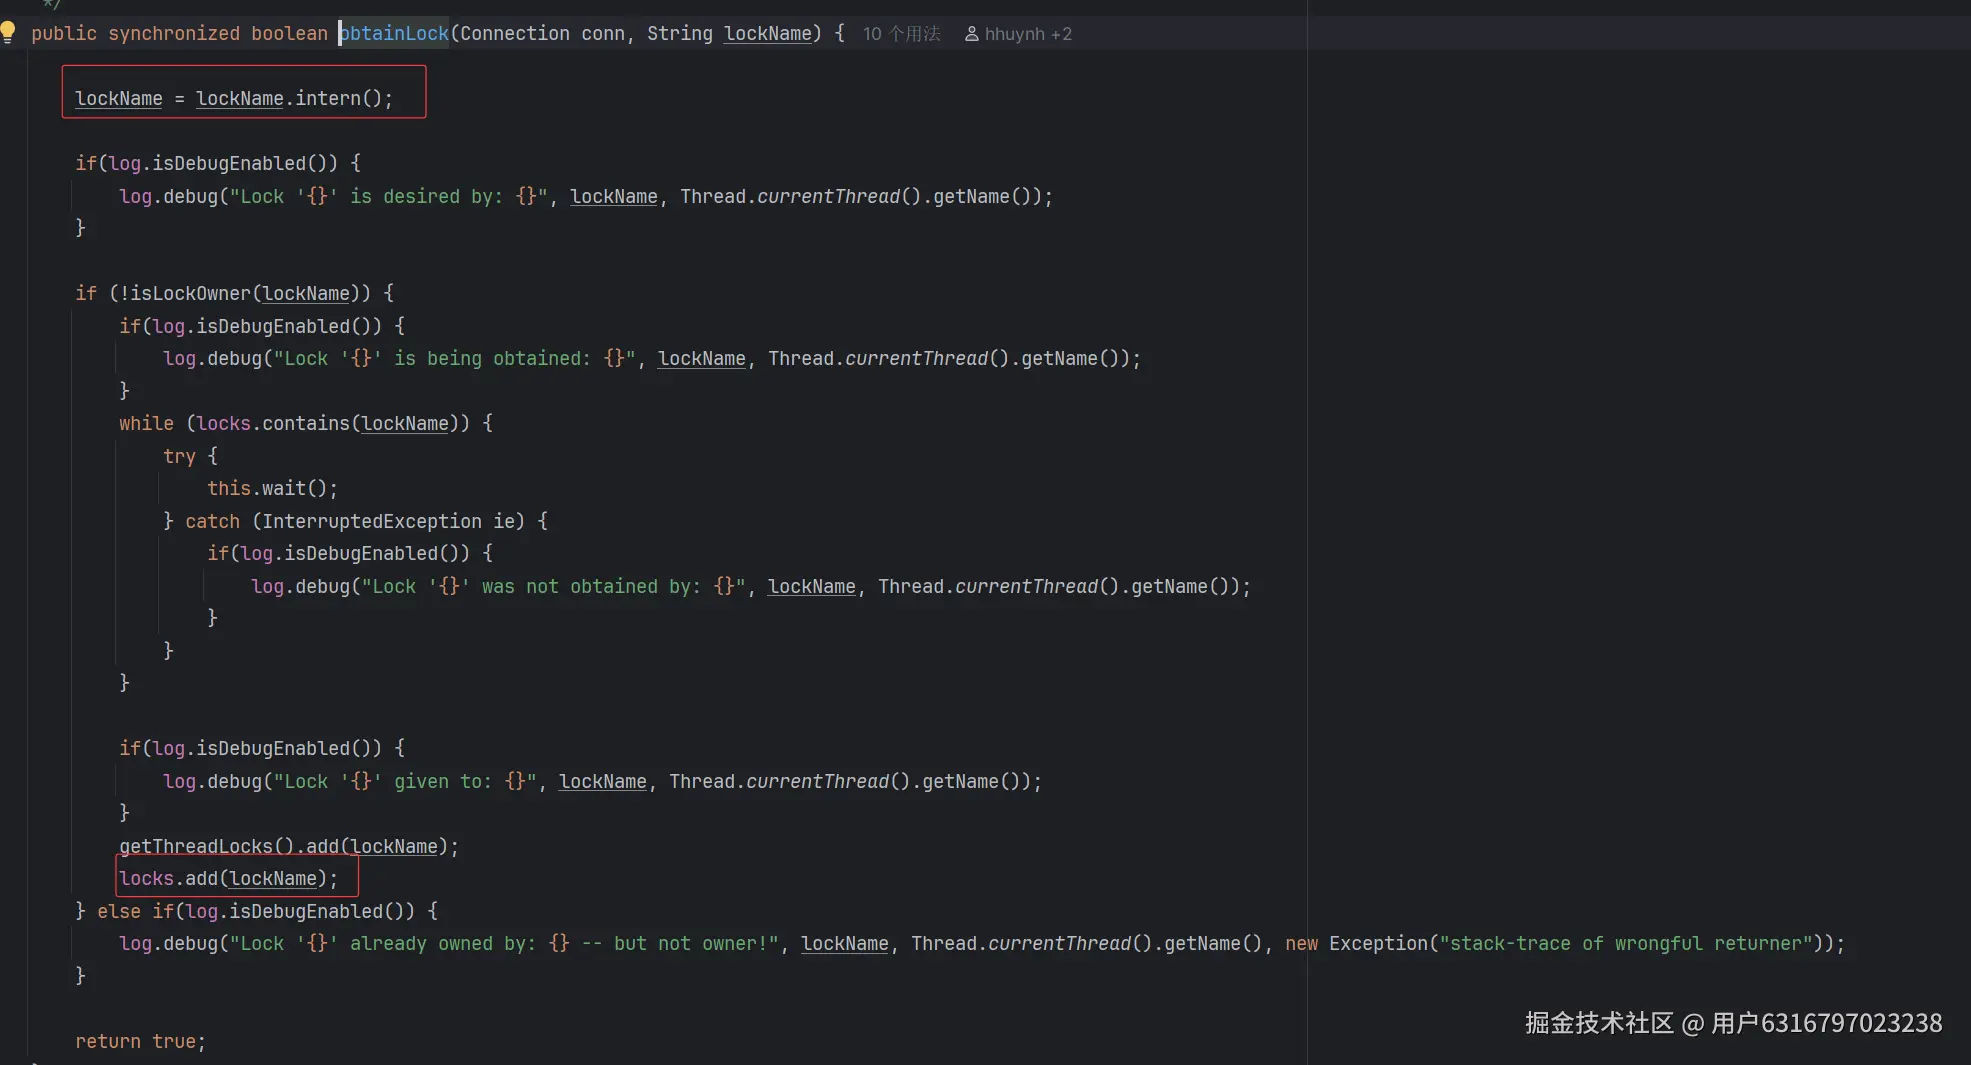This screenshot has height=1065, width=1971.
Task: Click the "Connection" parameter type
Action: click(x=515, y=34)
